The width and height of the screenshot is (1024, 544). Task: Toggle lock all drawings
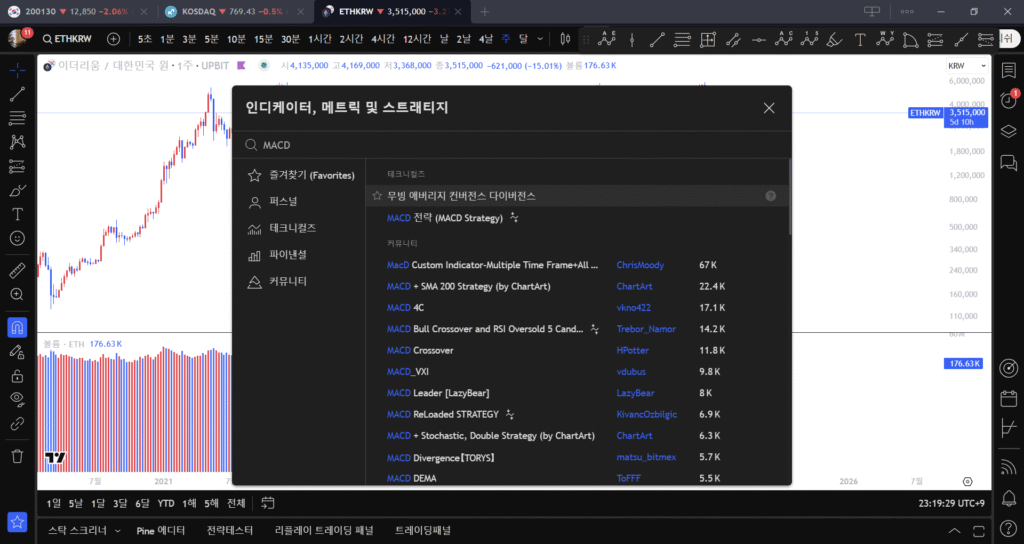[x=18, y=376]
